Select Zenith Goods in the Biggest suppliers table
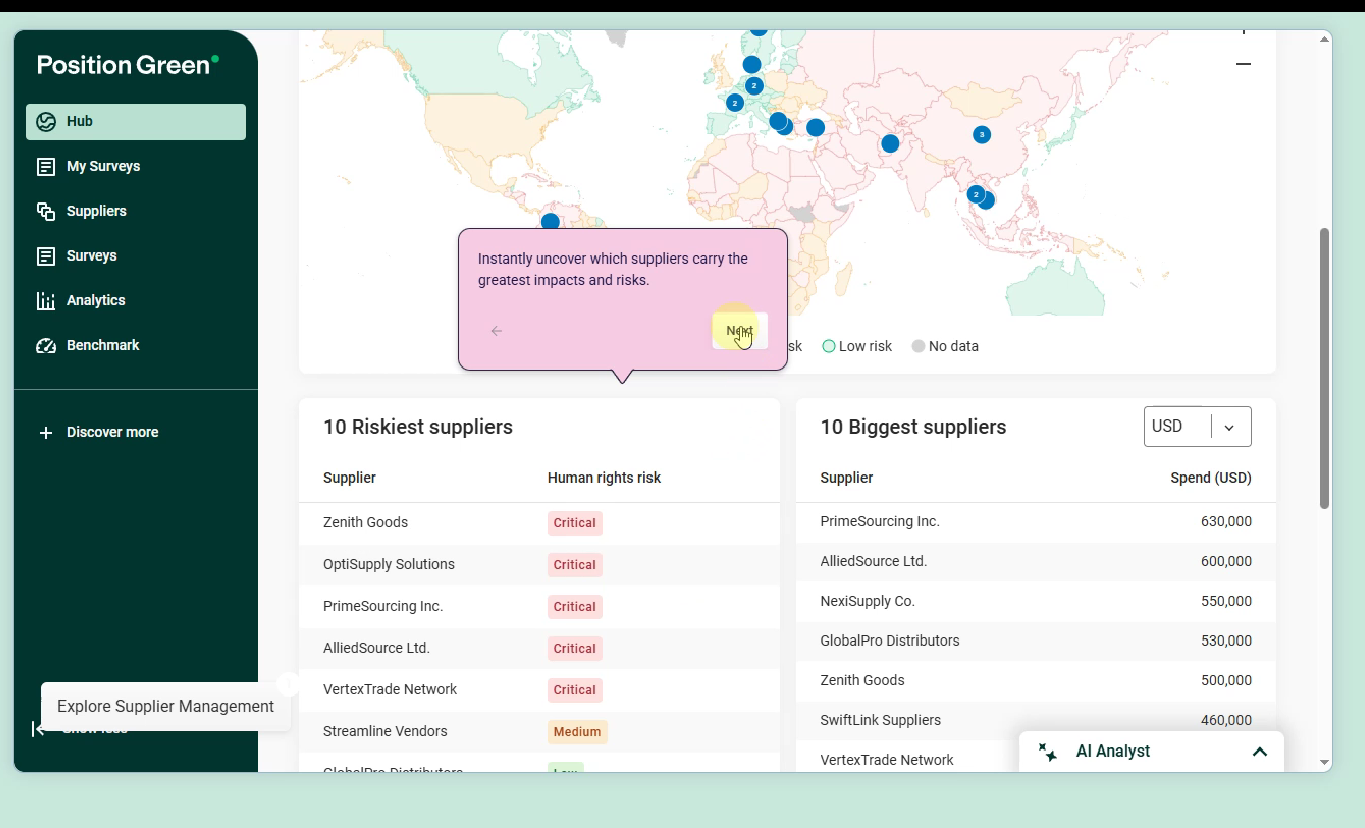 [862, 680]
